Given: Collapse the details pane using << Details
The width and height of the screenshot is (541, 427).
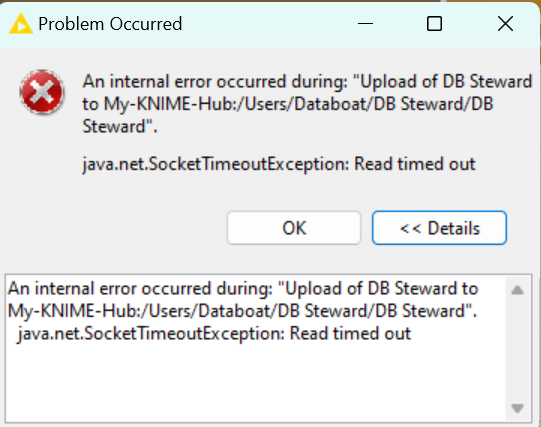Looking at the screenshot, I should (439, 228).
